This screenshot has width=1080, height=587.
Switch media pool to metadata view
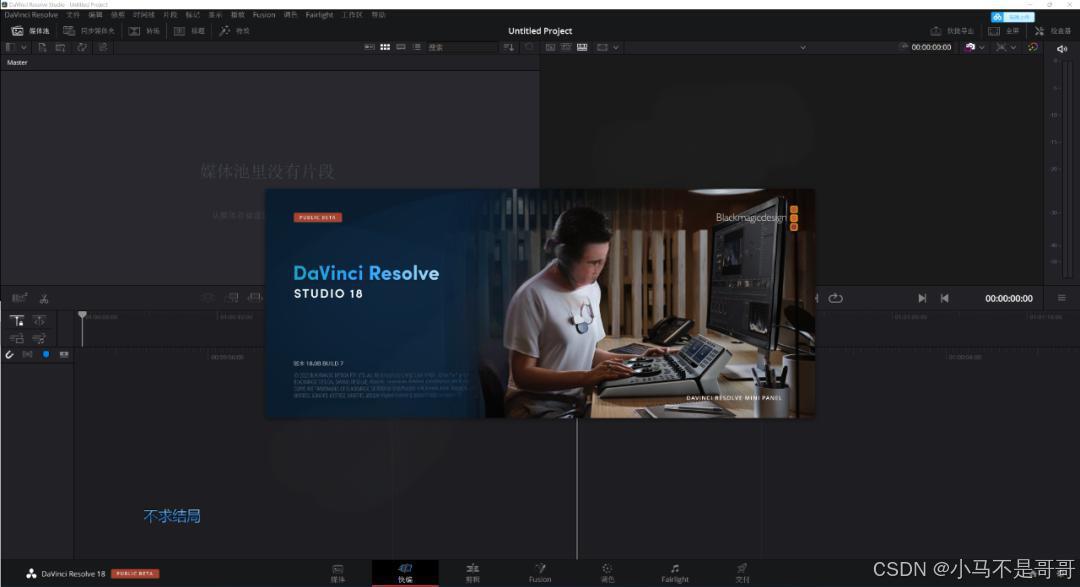[369, 48]
